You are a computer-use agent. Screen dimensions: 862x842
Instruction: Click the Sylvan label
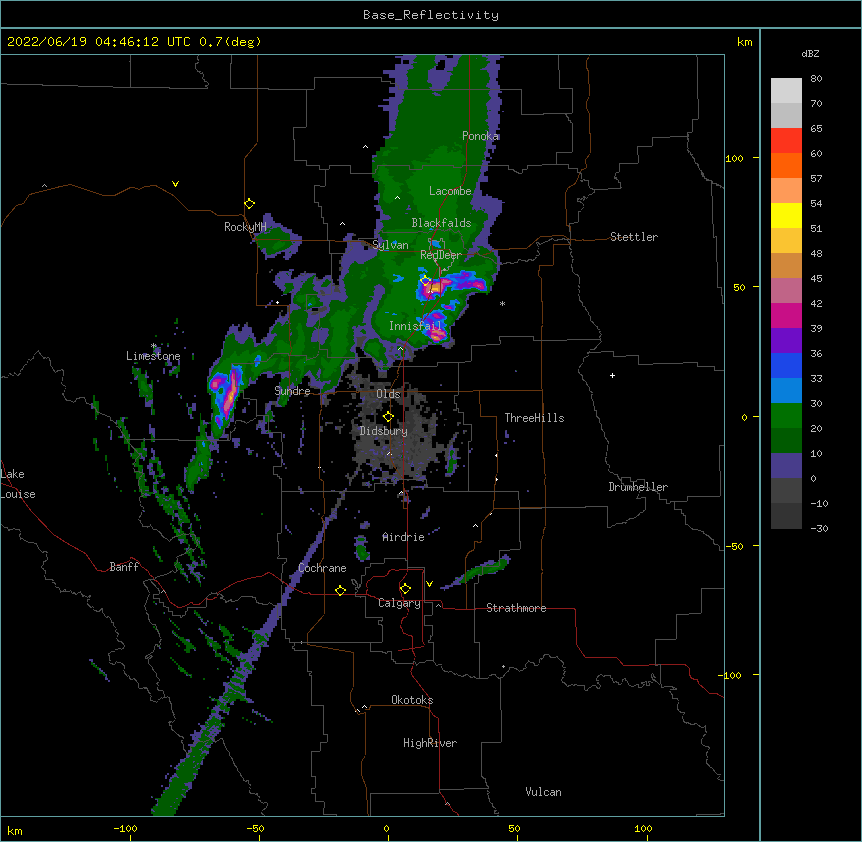pos(390,245)
